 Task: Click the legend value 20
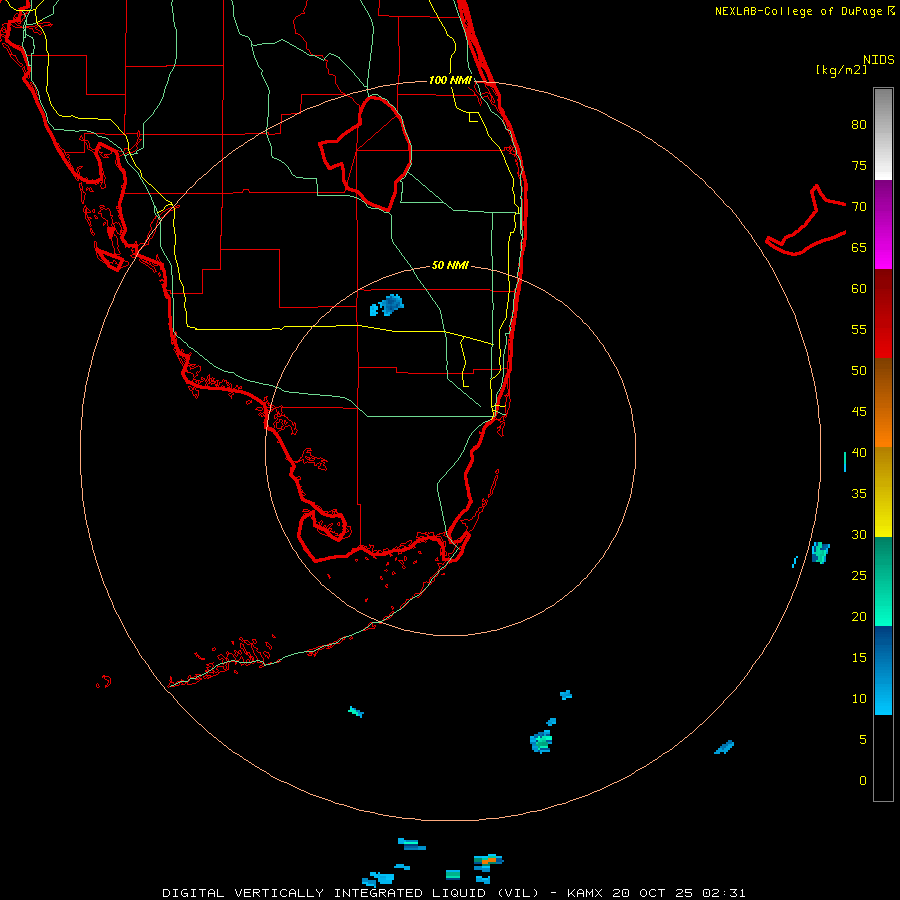pyautogui.click(x=859, y=617)
